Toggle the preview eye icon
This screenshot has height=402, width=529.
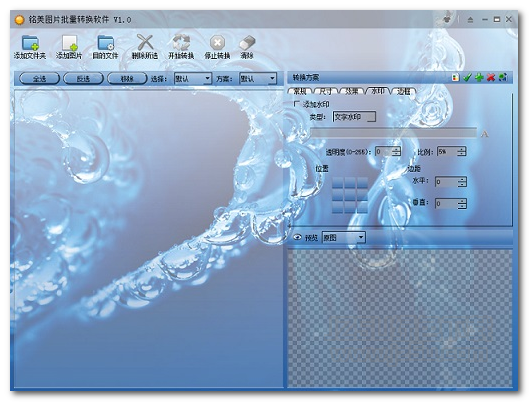[297, 237]
